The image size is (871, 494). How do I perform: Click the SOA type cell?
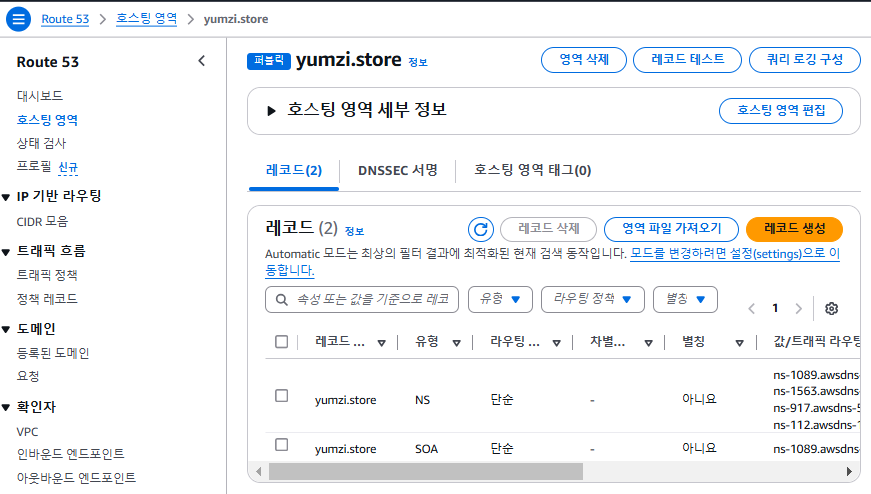tap(427, 449)
